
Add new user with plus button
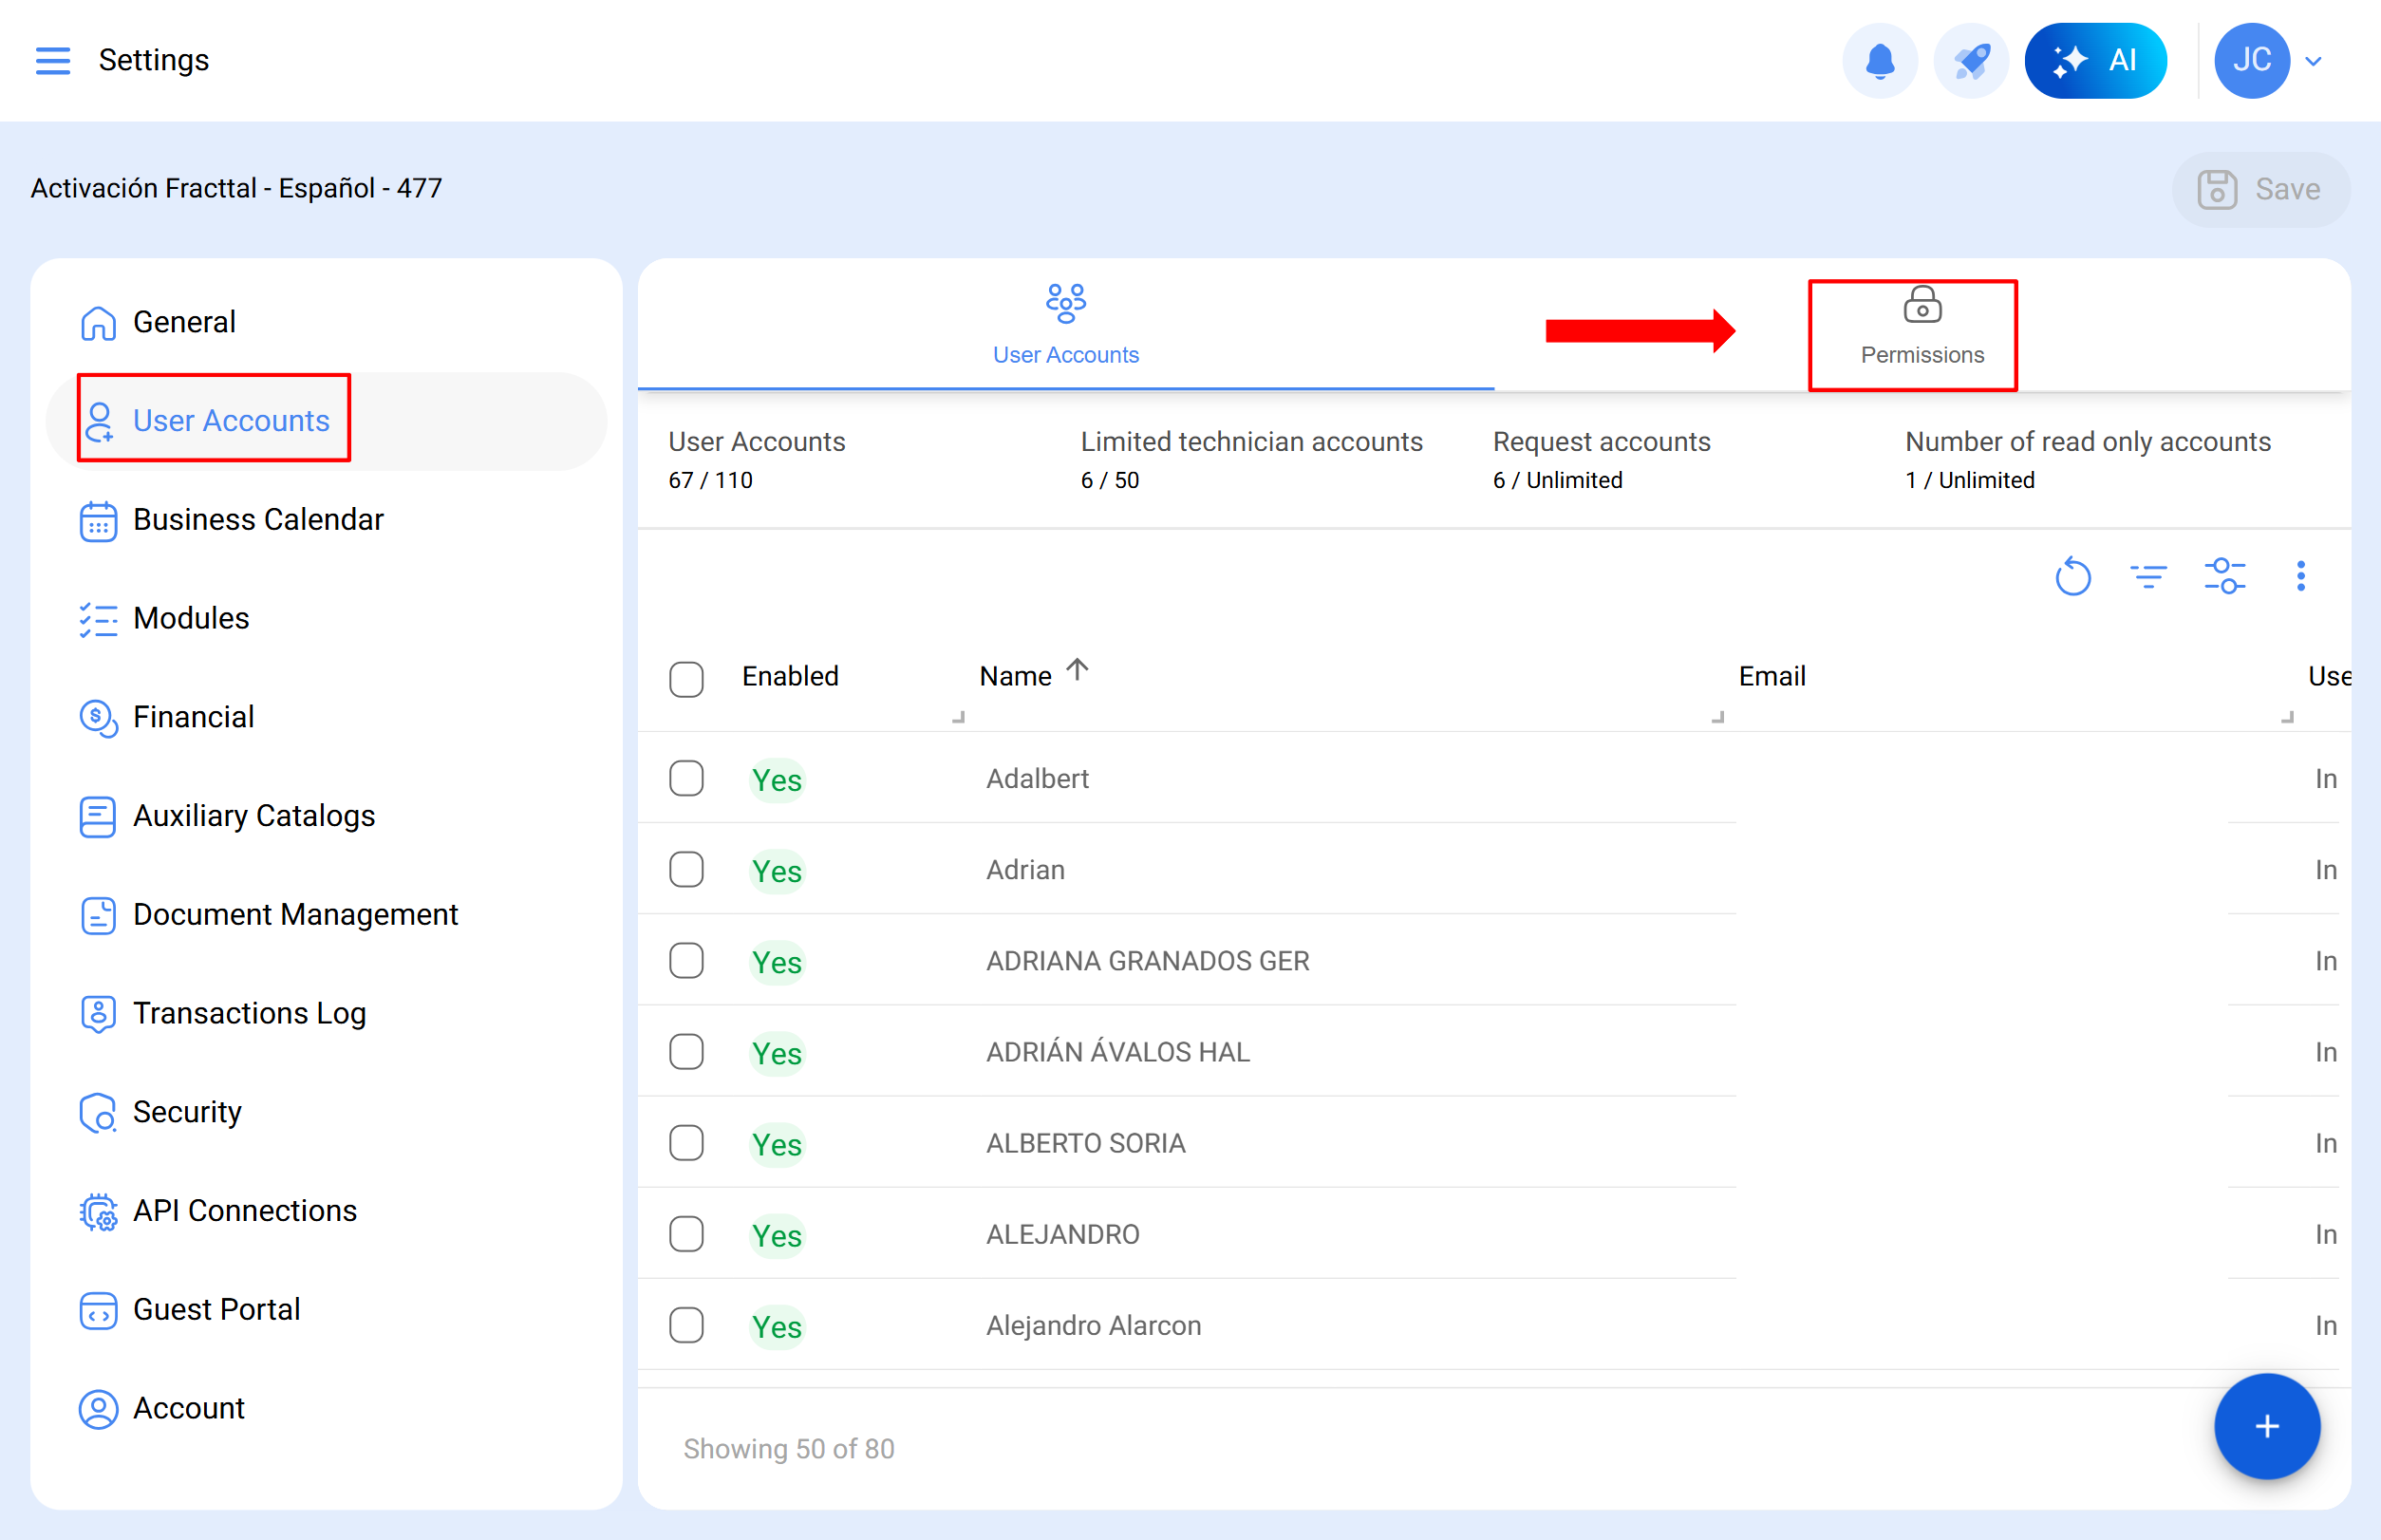(2266, 1426)
